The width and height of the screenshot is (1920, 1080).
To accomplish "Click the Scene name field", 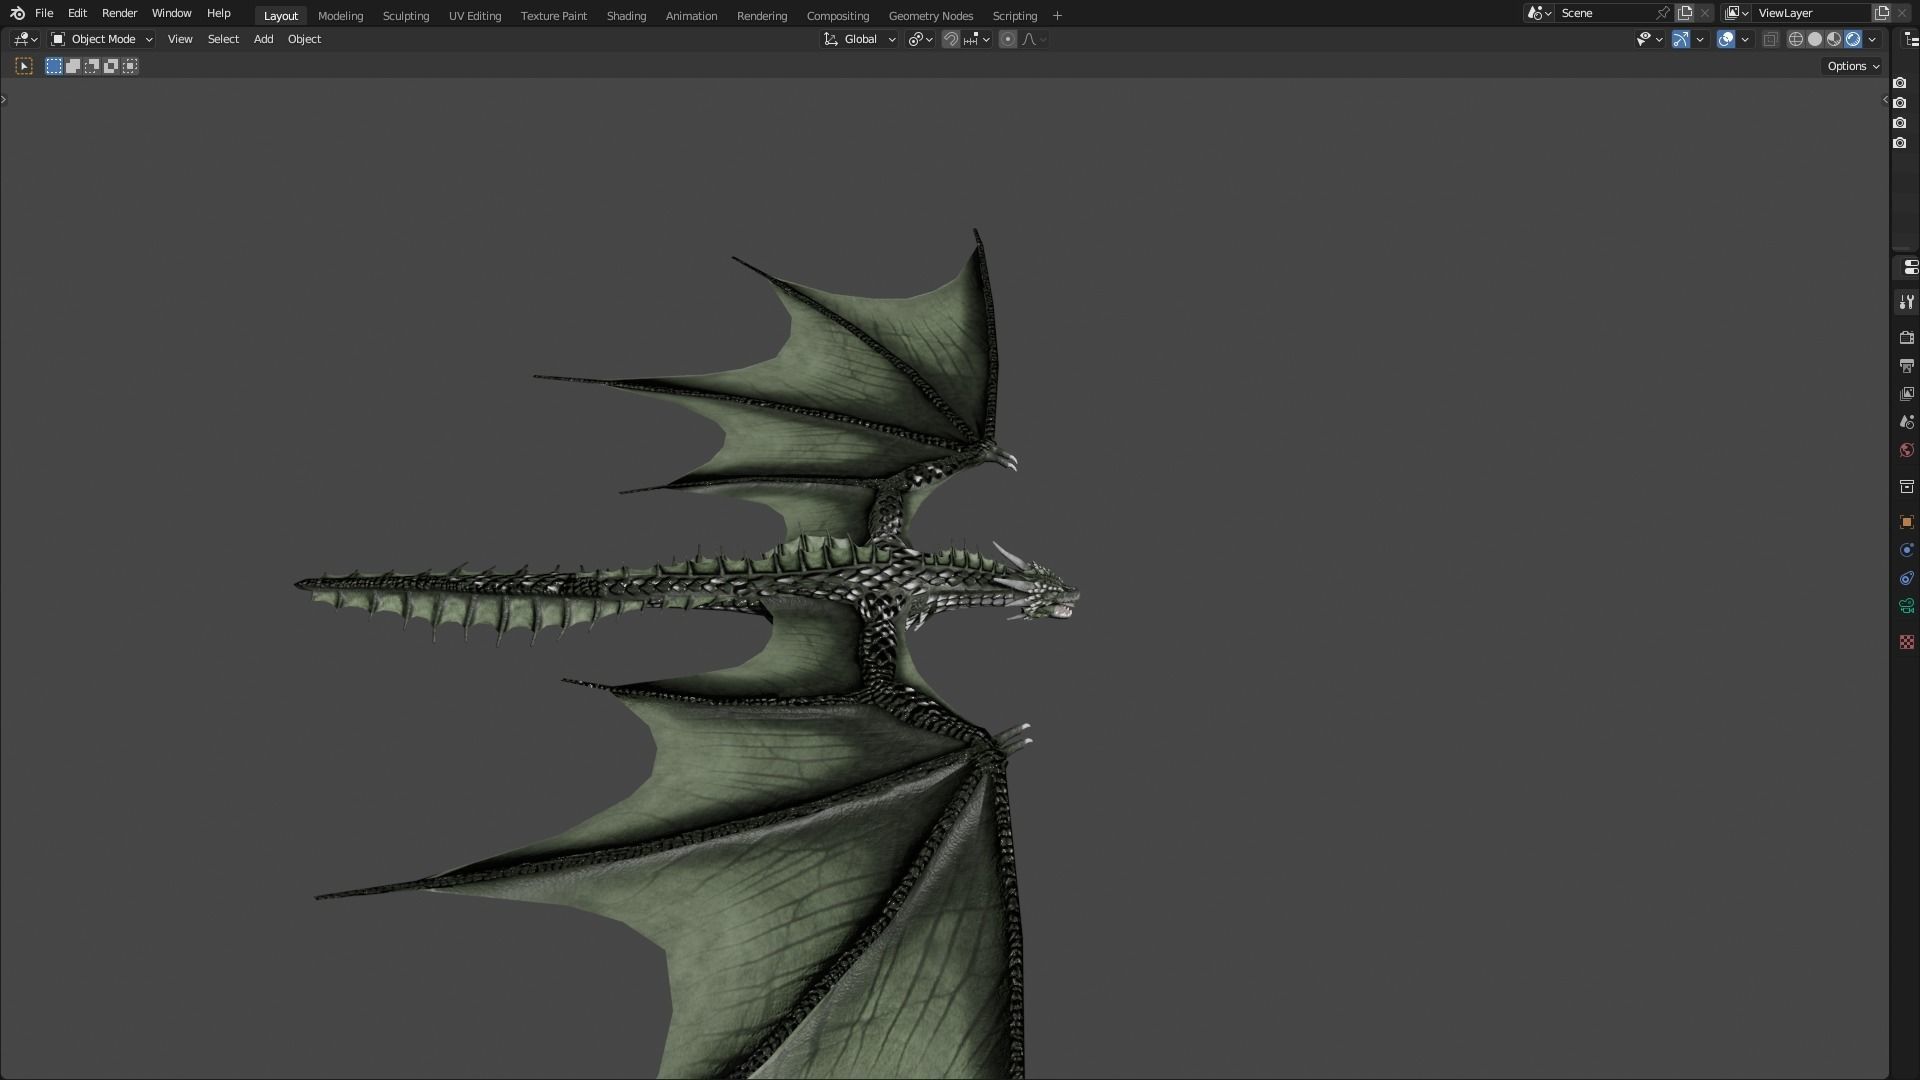I will coord(1604,13).
